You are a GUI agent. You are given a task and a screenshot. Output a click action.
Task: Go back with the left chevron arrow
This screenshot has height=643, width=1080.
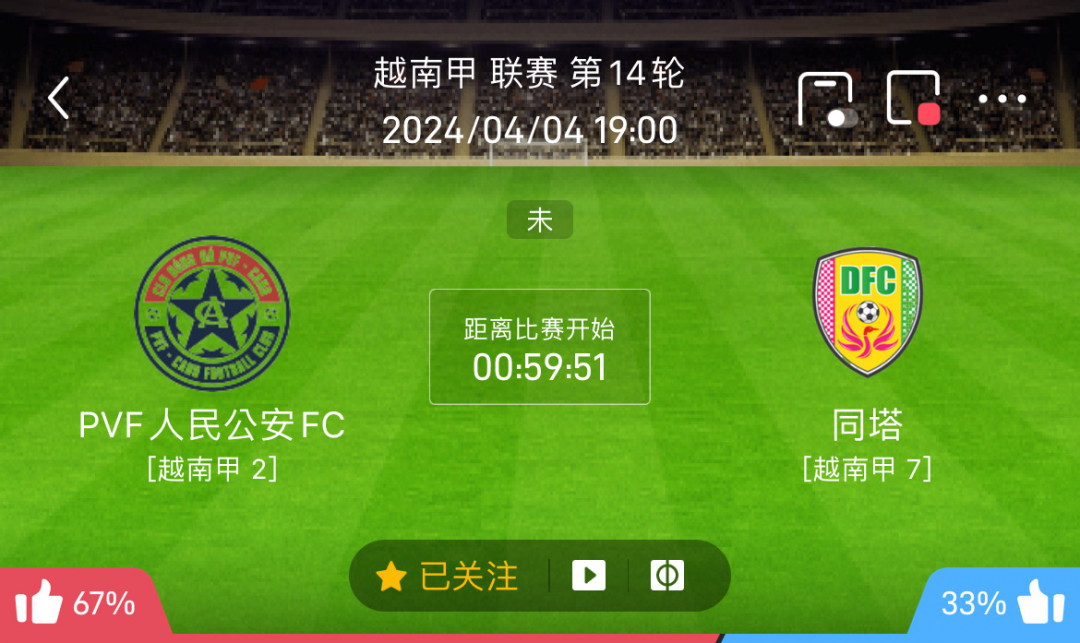coord(59,98)
